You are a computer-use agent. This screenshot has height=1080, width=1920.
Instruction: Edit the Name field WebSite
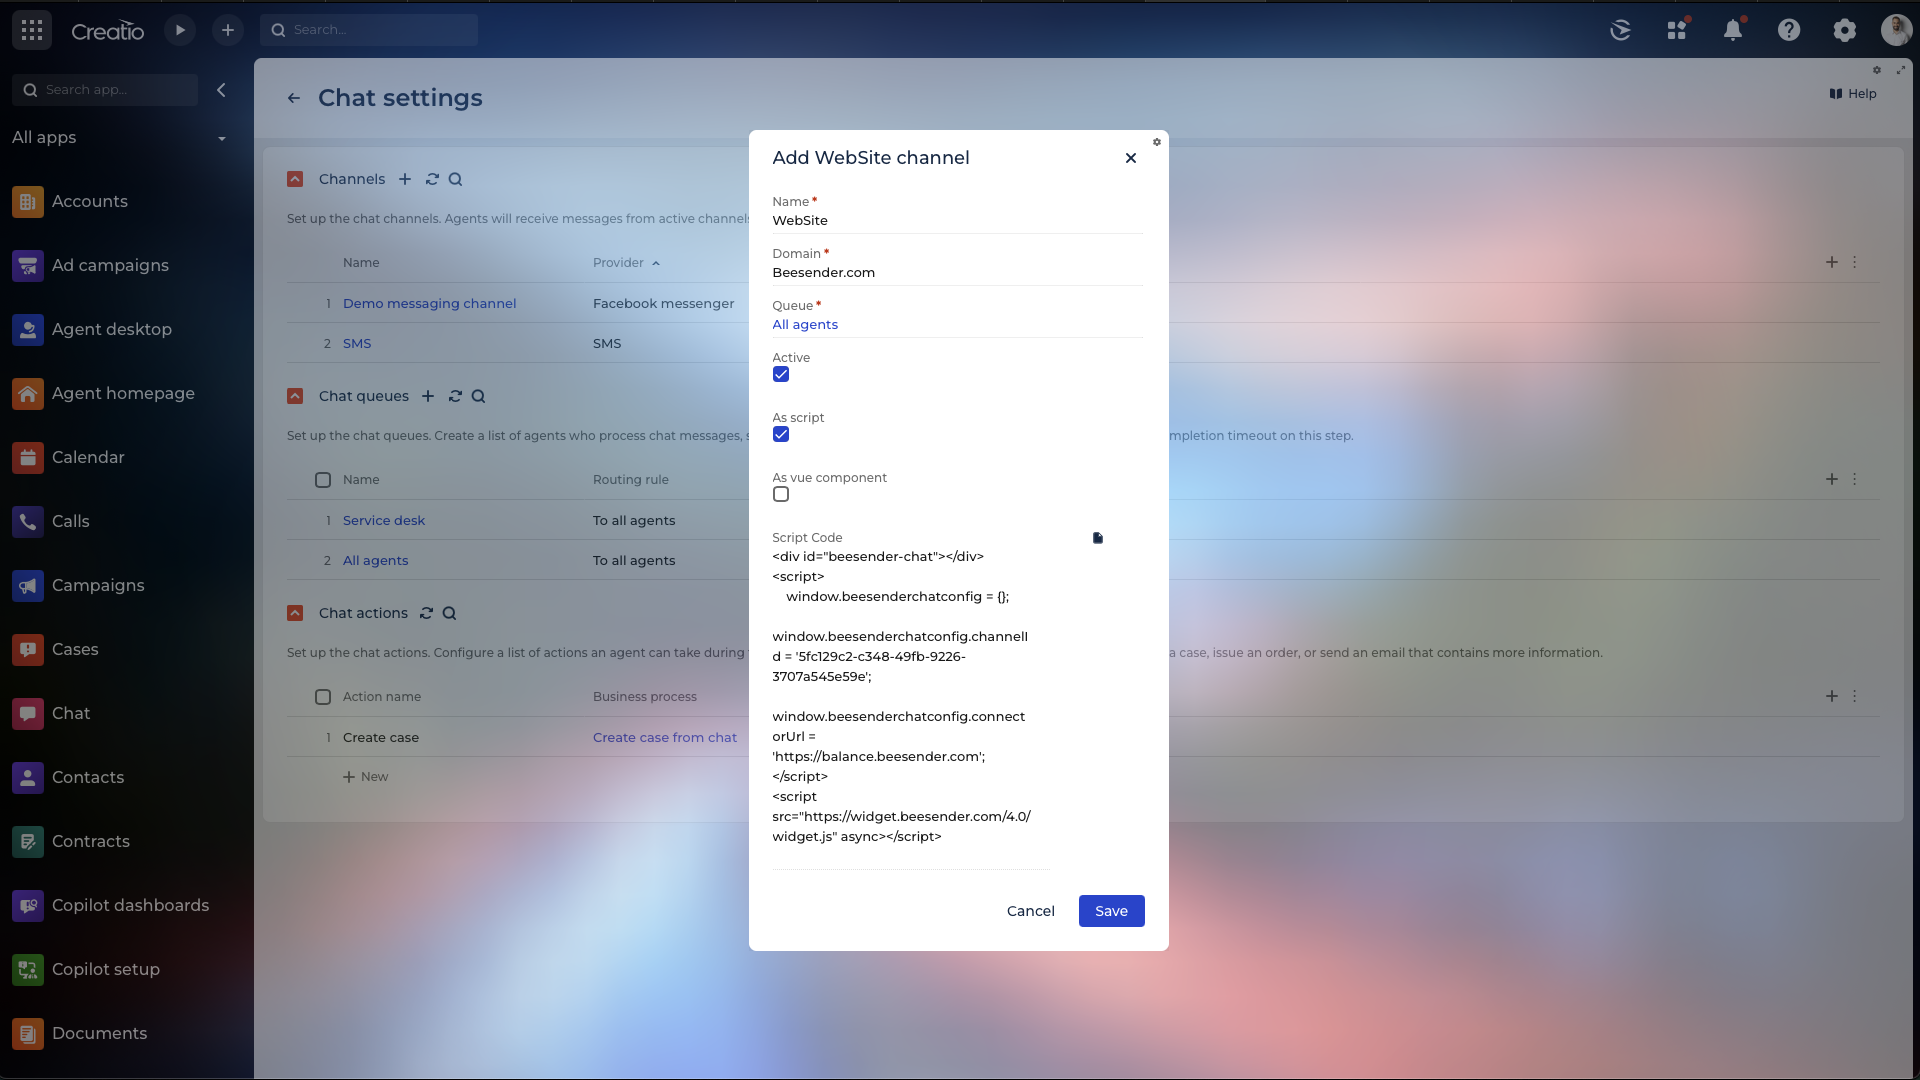pos(958,221)
